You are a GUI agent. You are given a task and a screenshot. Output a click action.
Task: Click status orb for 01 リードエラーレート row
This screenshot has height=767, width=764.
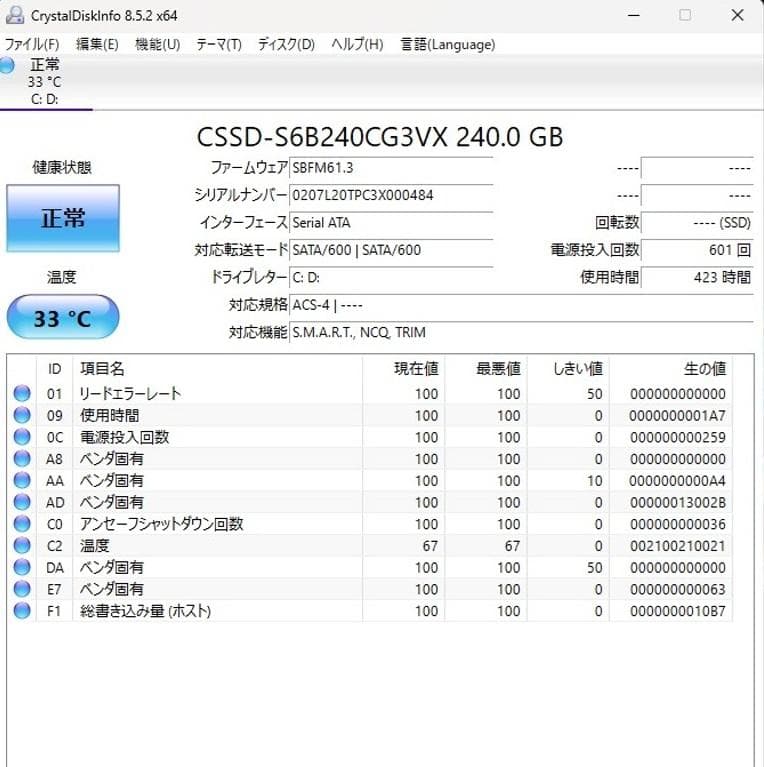click(x=22, y=393)
